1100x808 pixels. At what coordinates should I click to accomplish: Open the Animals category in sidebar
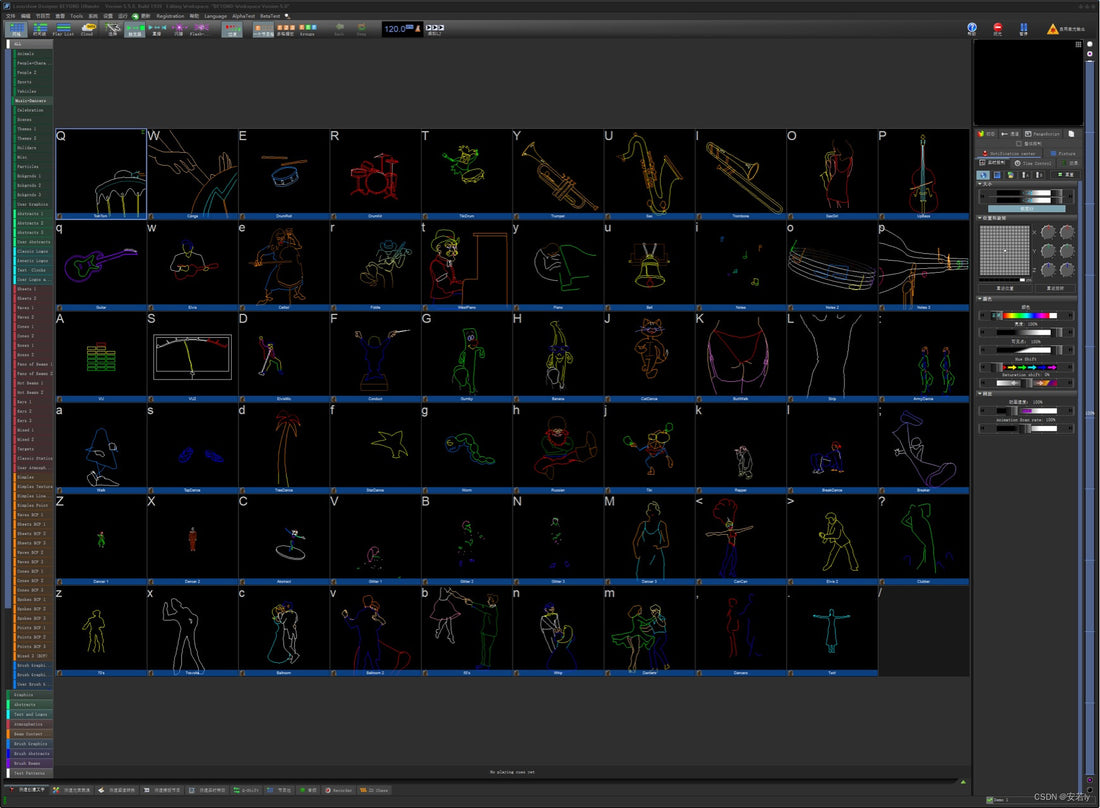pyautogui.click(x=33, y=53)
